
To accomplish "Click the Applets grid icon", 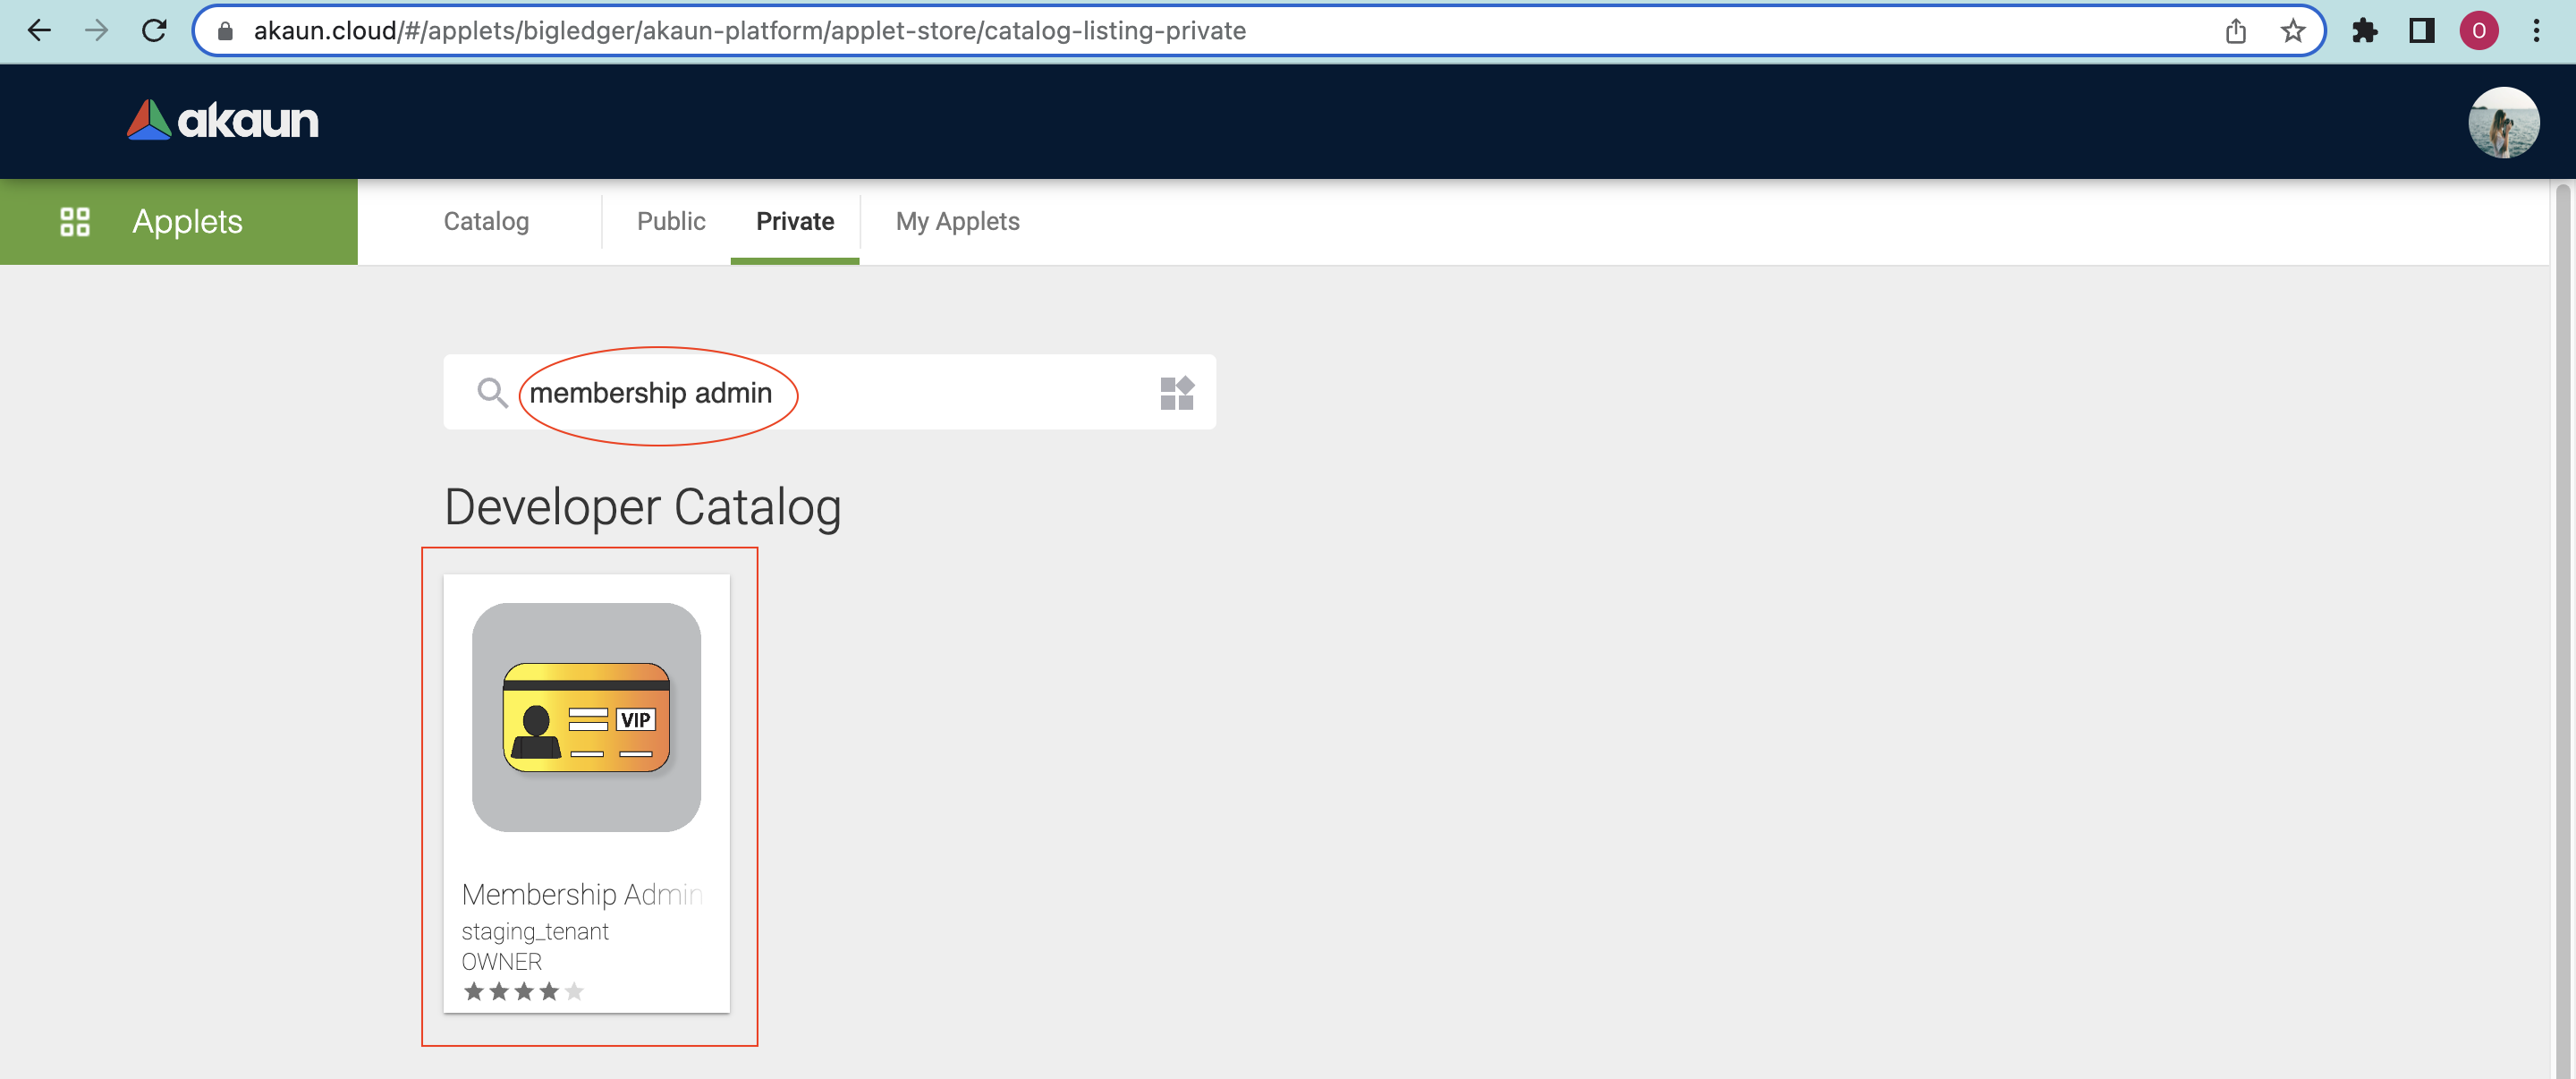I will tap(75, 221).
